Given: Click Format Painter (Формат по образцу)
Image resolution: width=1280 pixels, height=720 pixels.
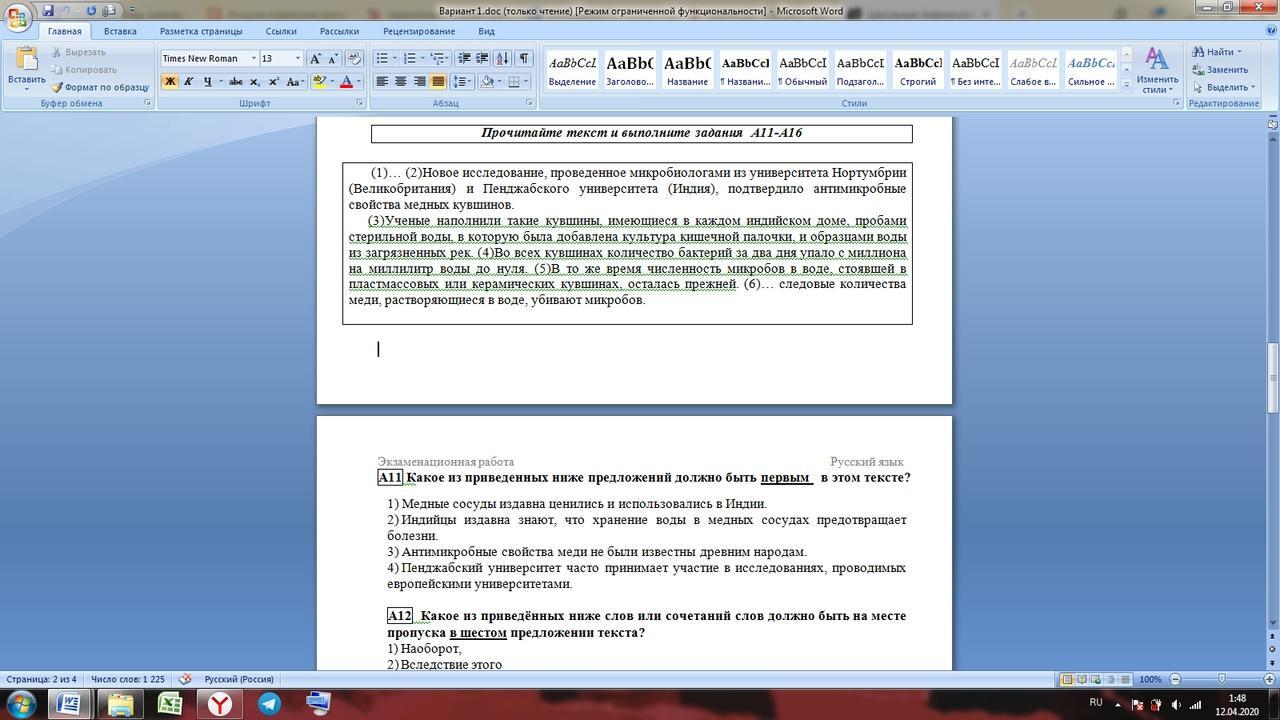Looking at the screenshot, I should [101, 87].
